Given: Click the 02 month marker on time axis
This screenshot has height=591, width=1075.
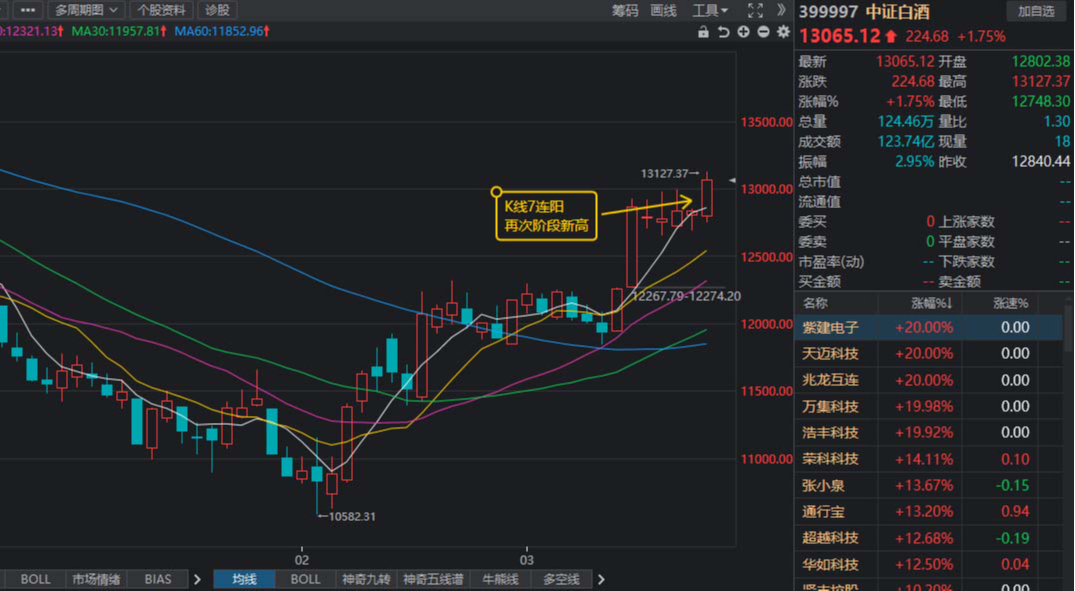Looking at the screenshot, I should pyautogui.click(x=302, y=560).
